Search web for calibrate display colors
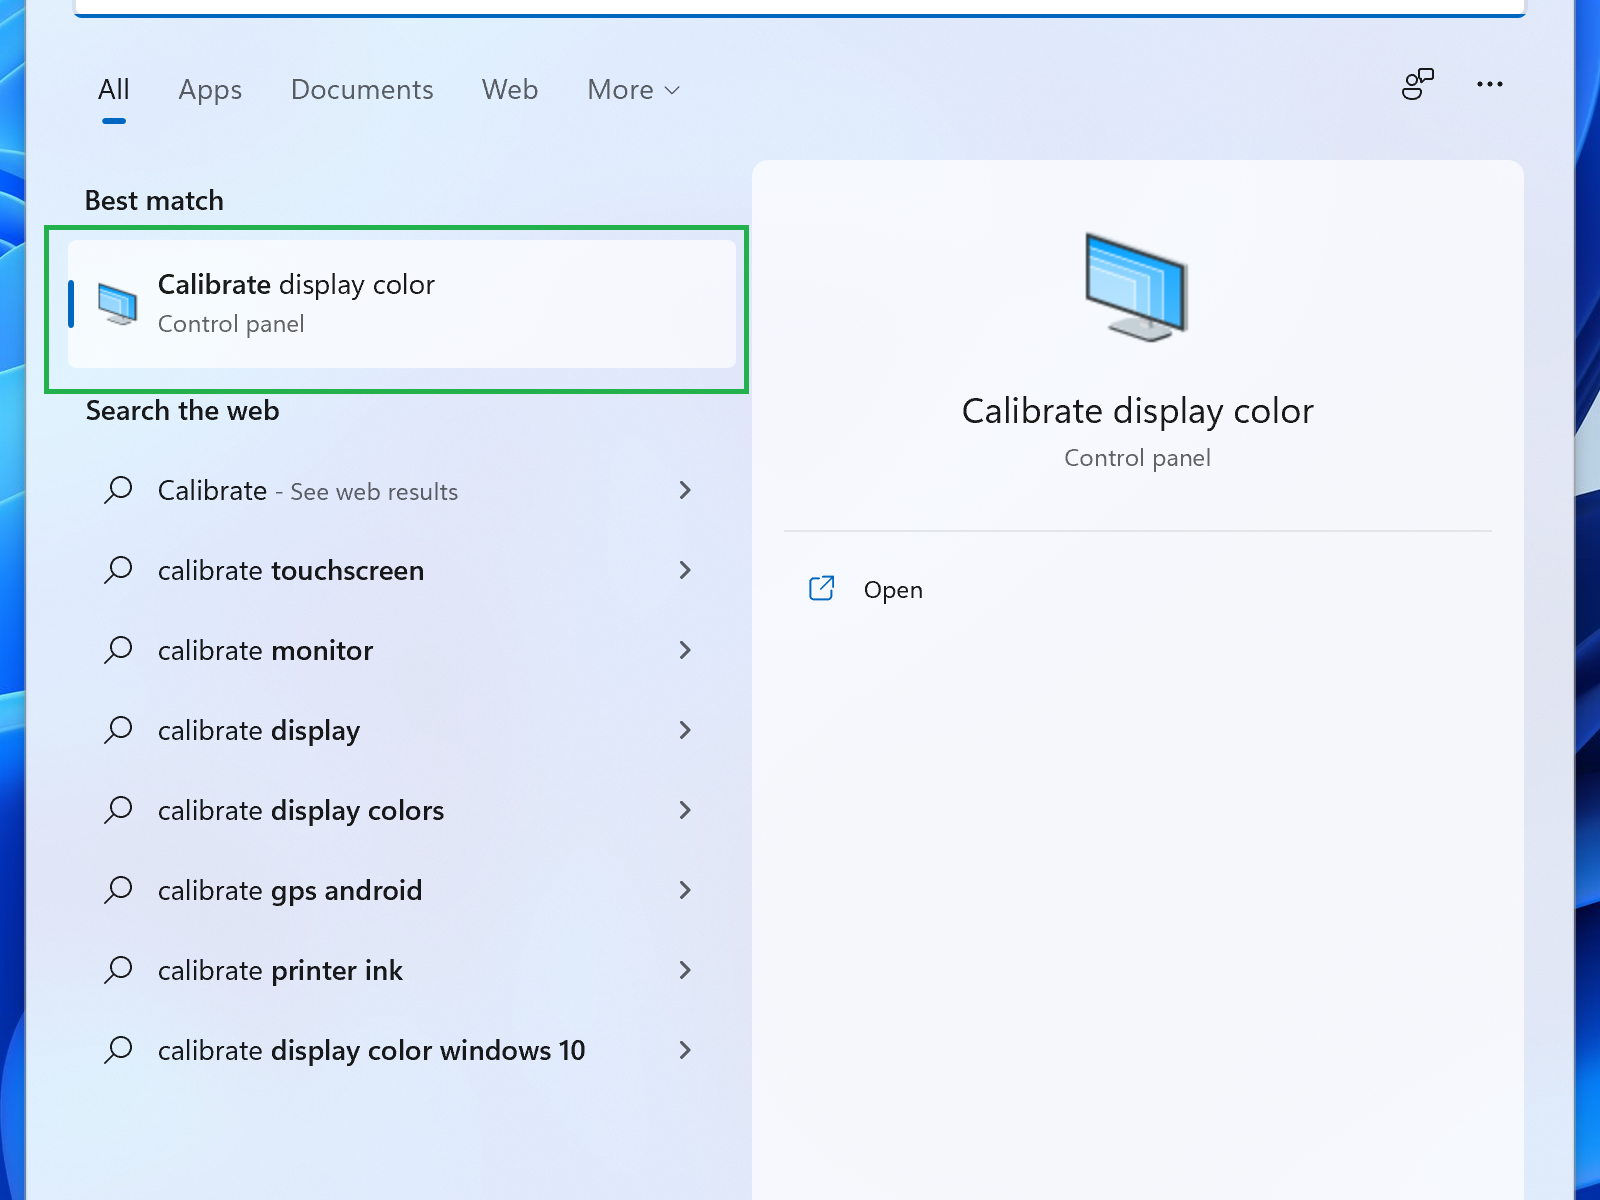 pos(301,810)
